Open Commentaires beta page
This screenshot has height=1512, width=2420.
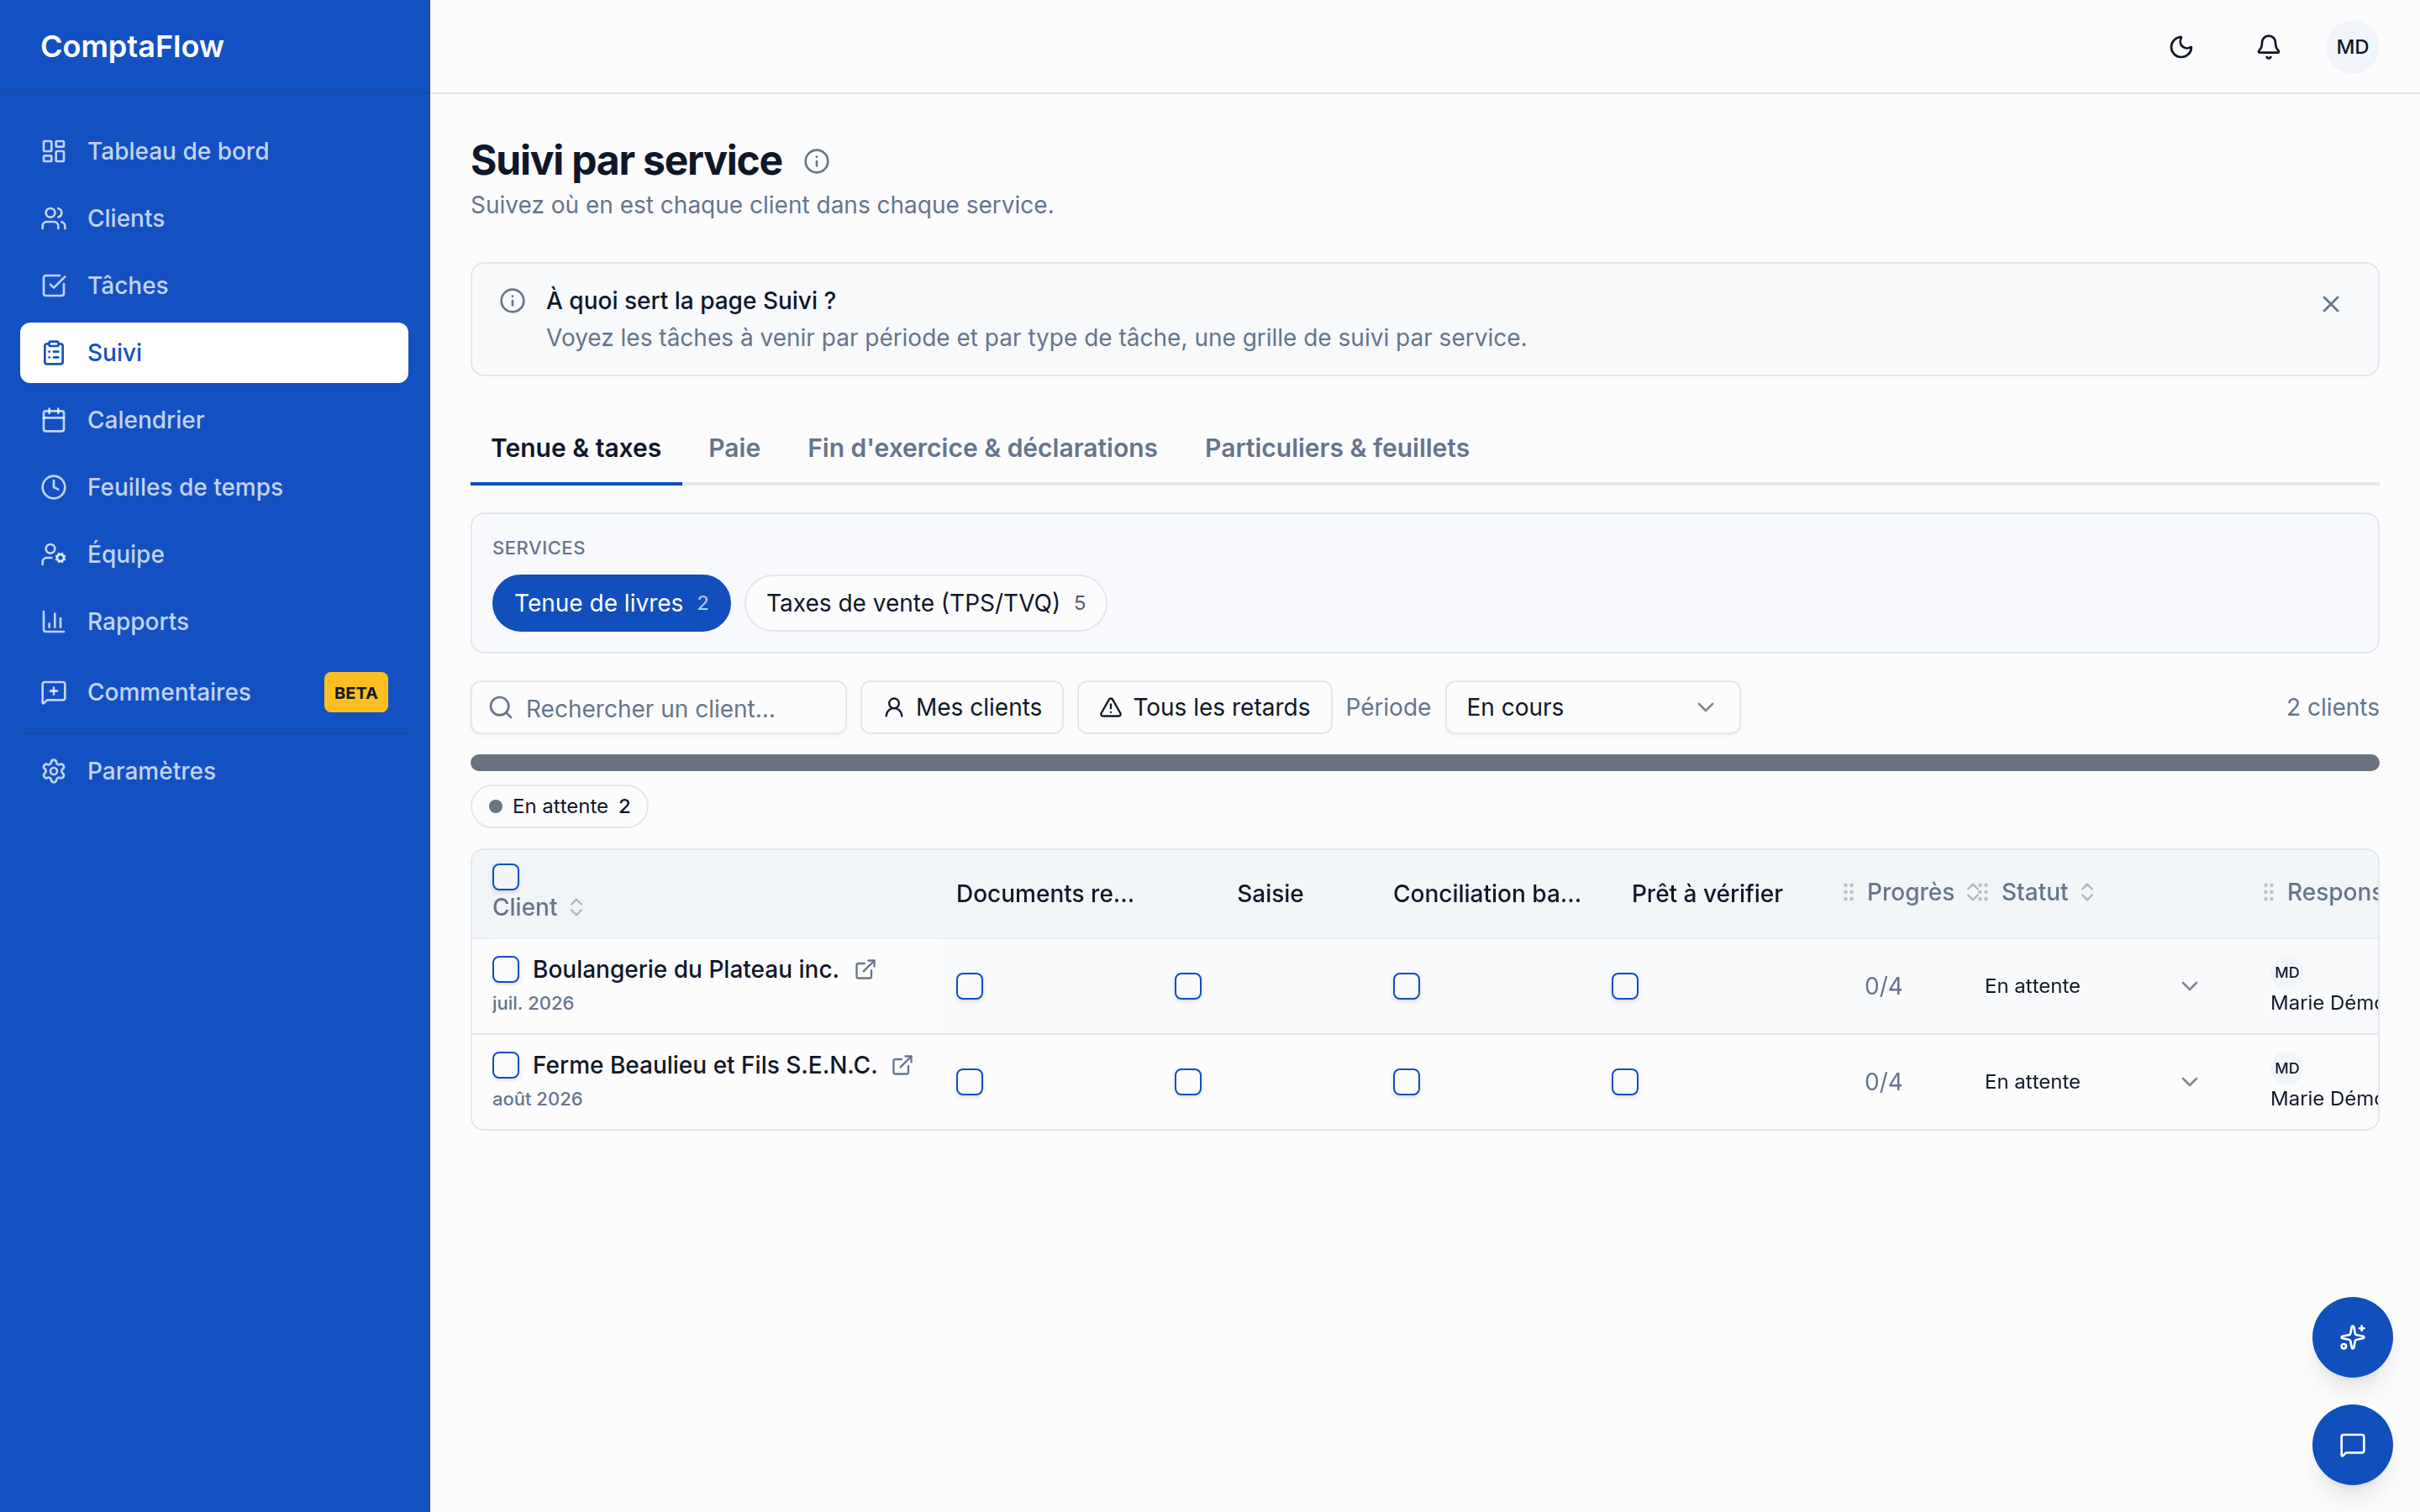[x=214, y=692]
